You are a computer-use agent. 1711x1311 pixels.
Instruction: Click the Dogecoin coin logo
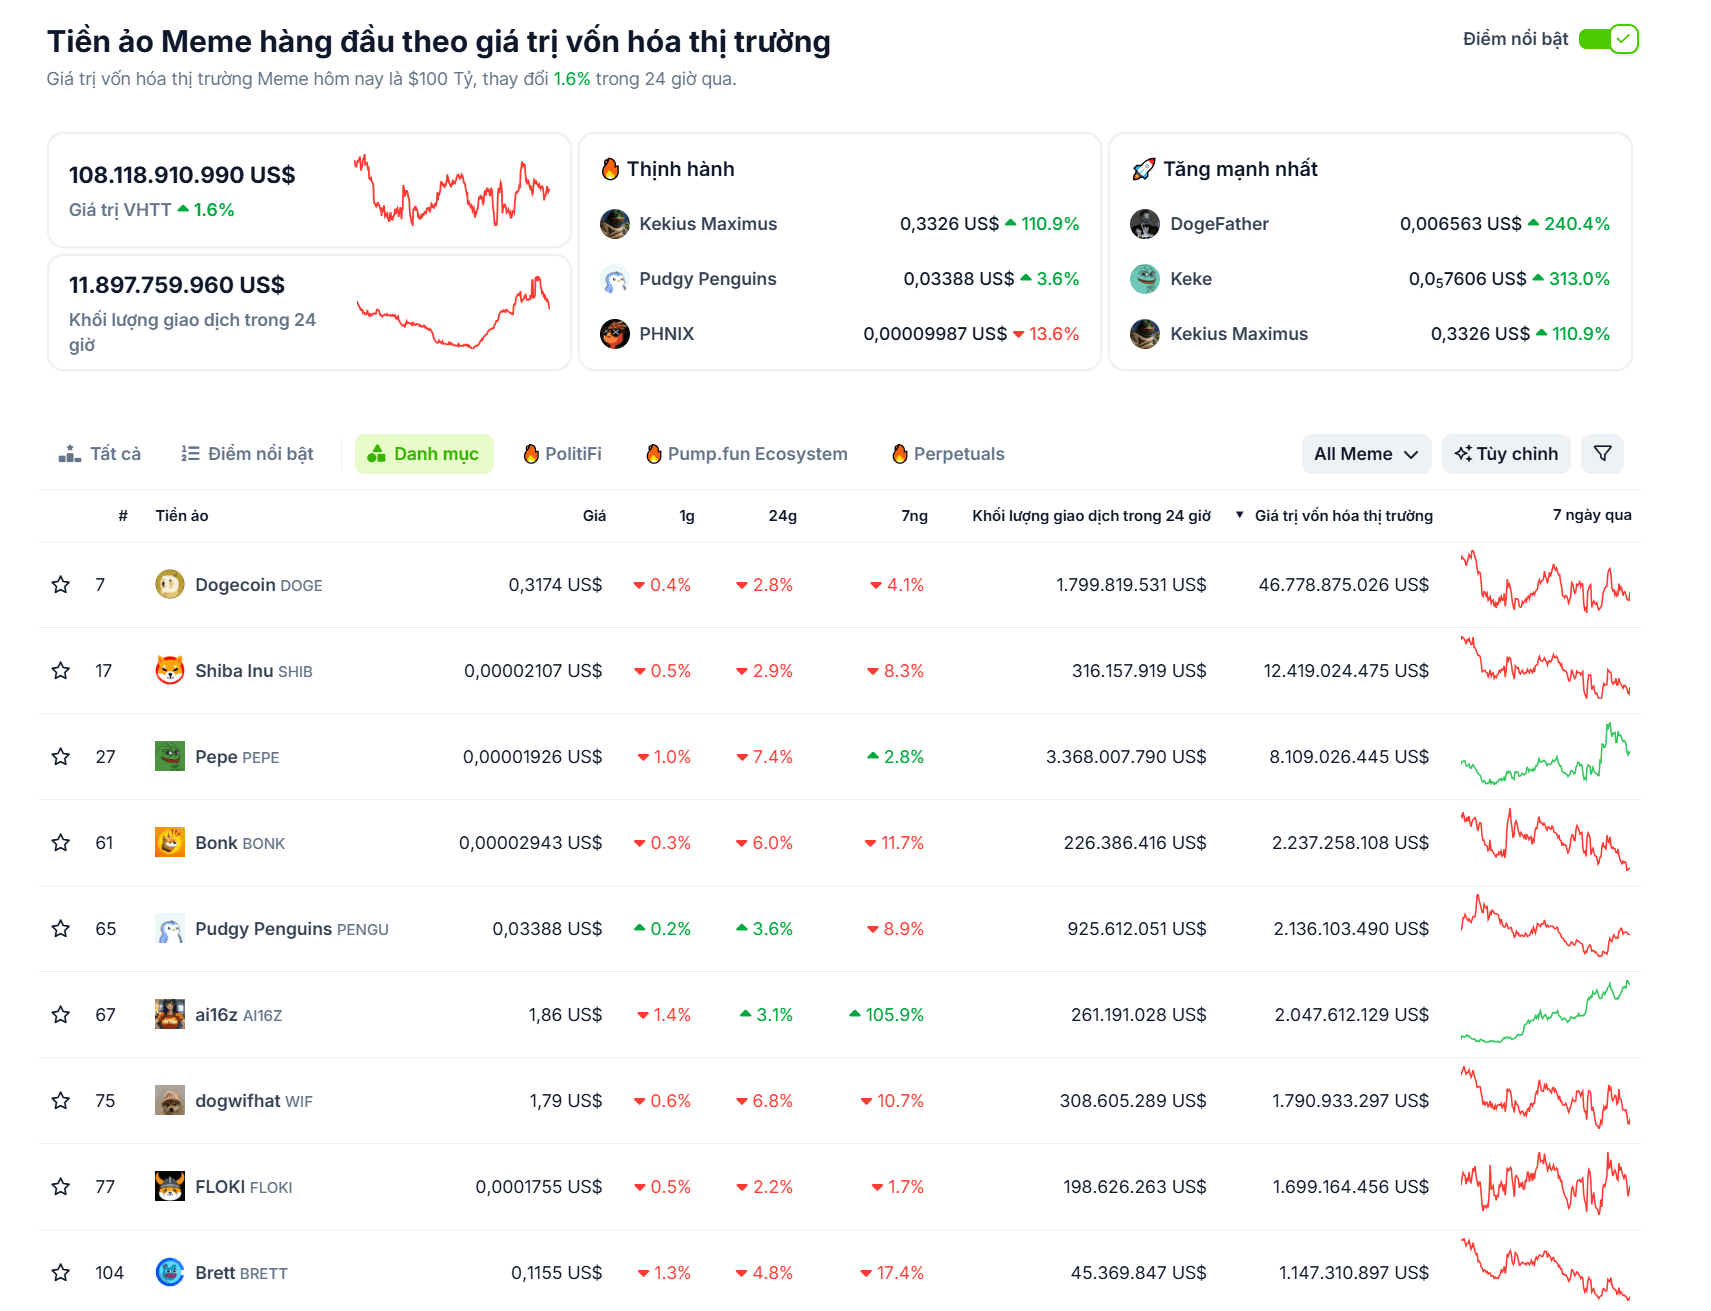coord(170,584)
